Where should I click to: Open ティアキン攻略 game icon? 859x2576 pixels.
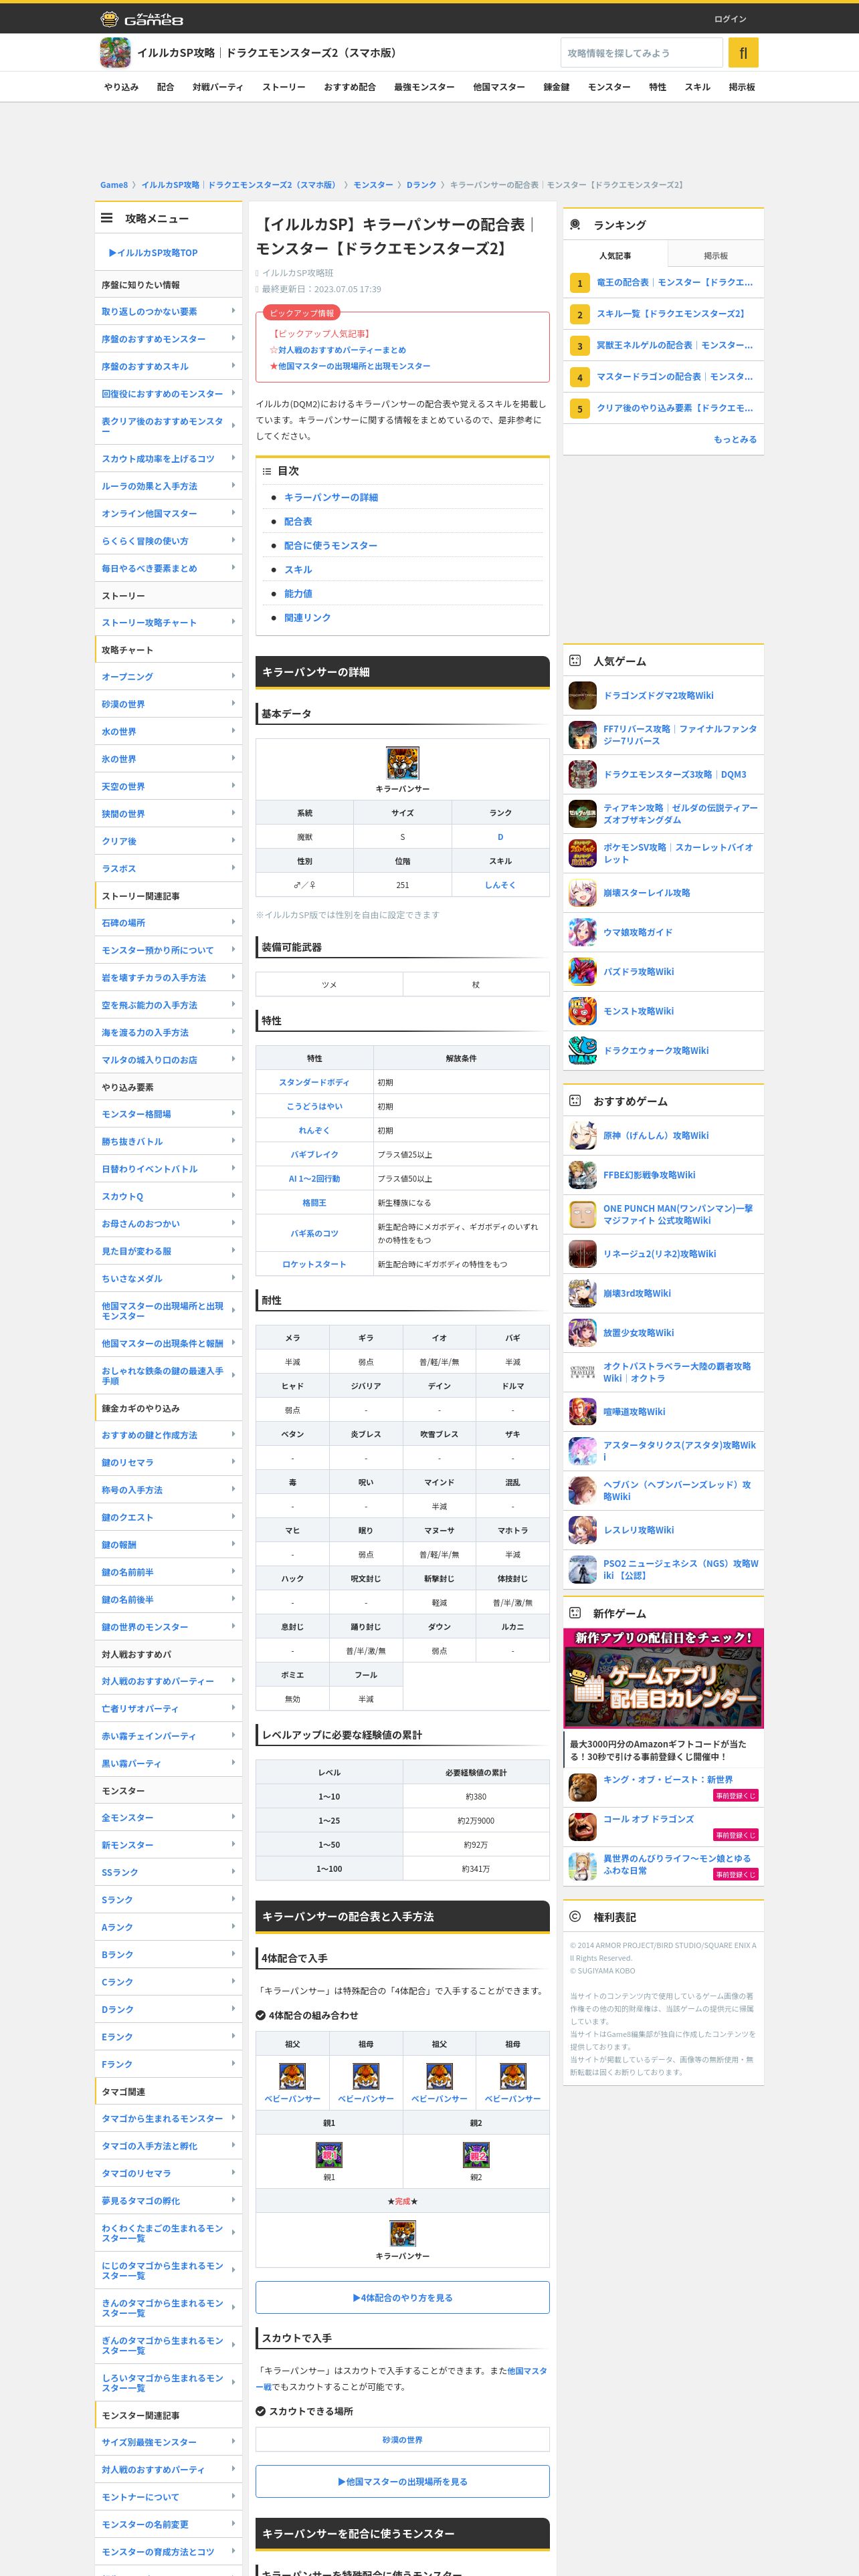point(582,814)
